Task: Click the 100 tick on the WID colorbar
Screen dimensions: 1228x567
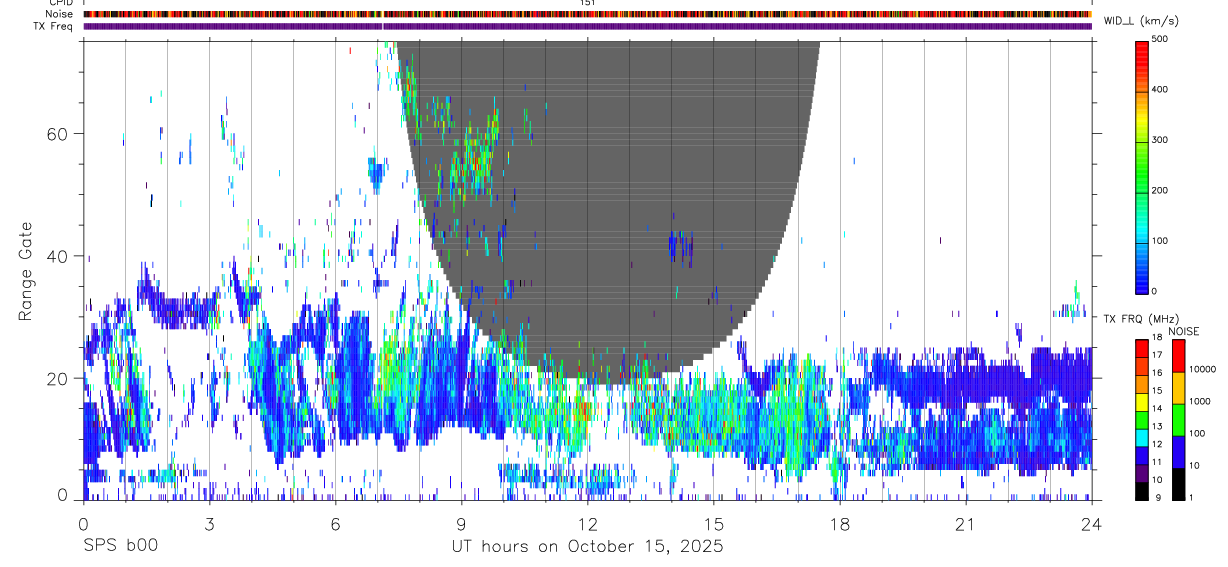Action: [1162, 241]
